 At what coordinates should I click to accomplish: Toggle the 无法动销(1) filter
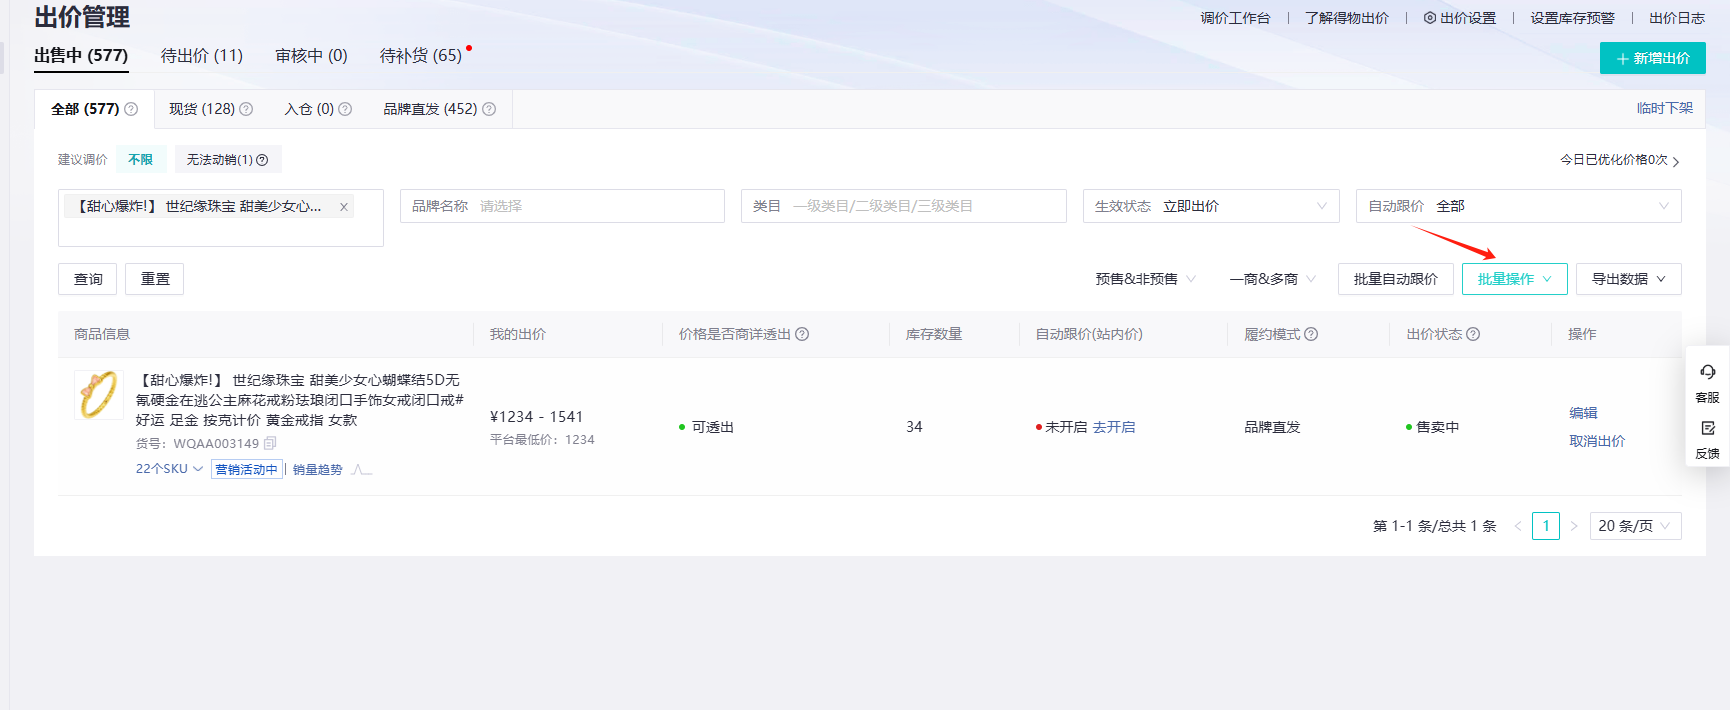pyautogui.click(x=227, y=160)
